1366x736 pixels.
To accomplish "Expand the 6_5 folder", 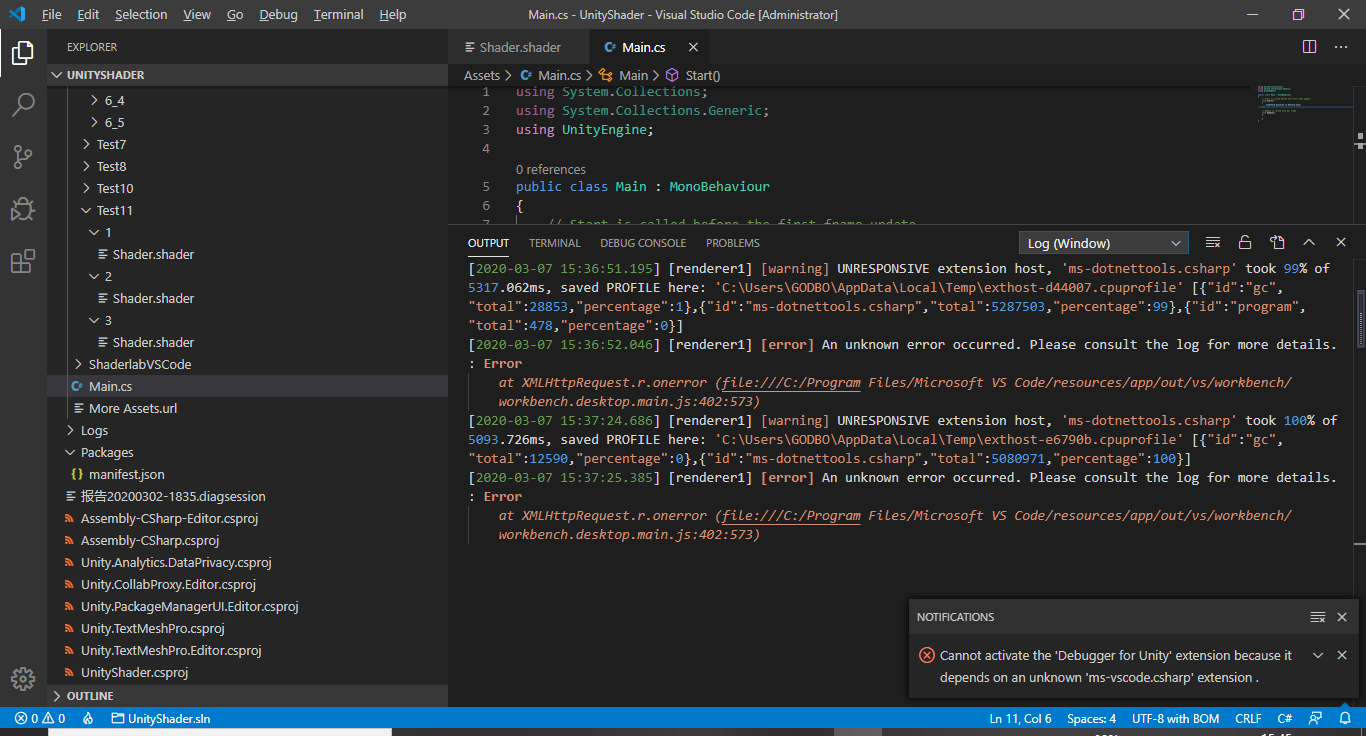I will [248, 122].
